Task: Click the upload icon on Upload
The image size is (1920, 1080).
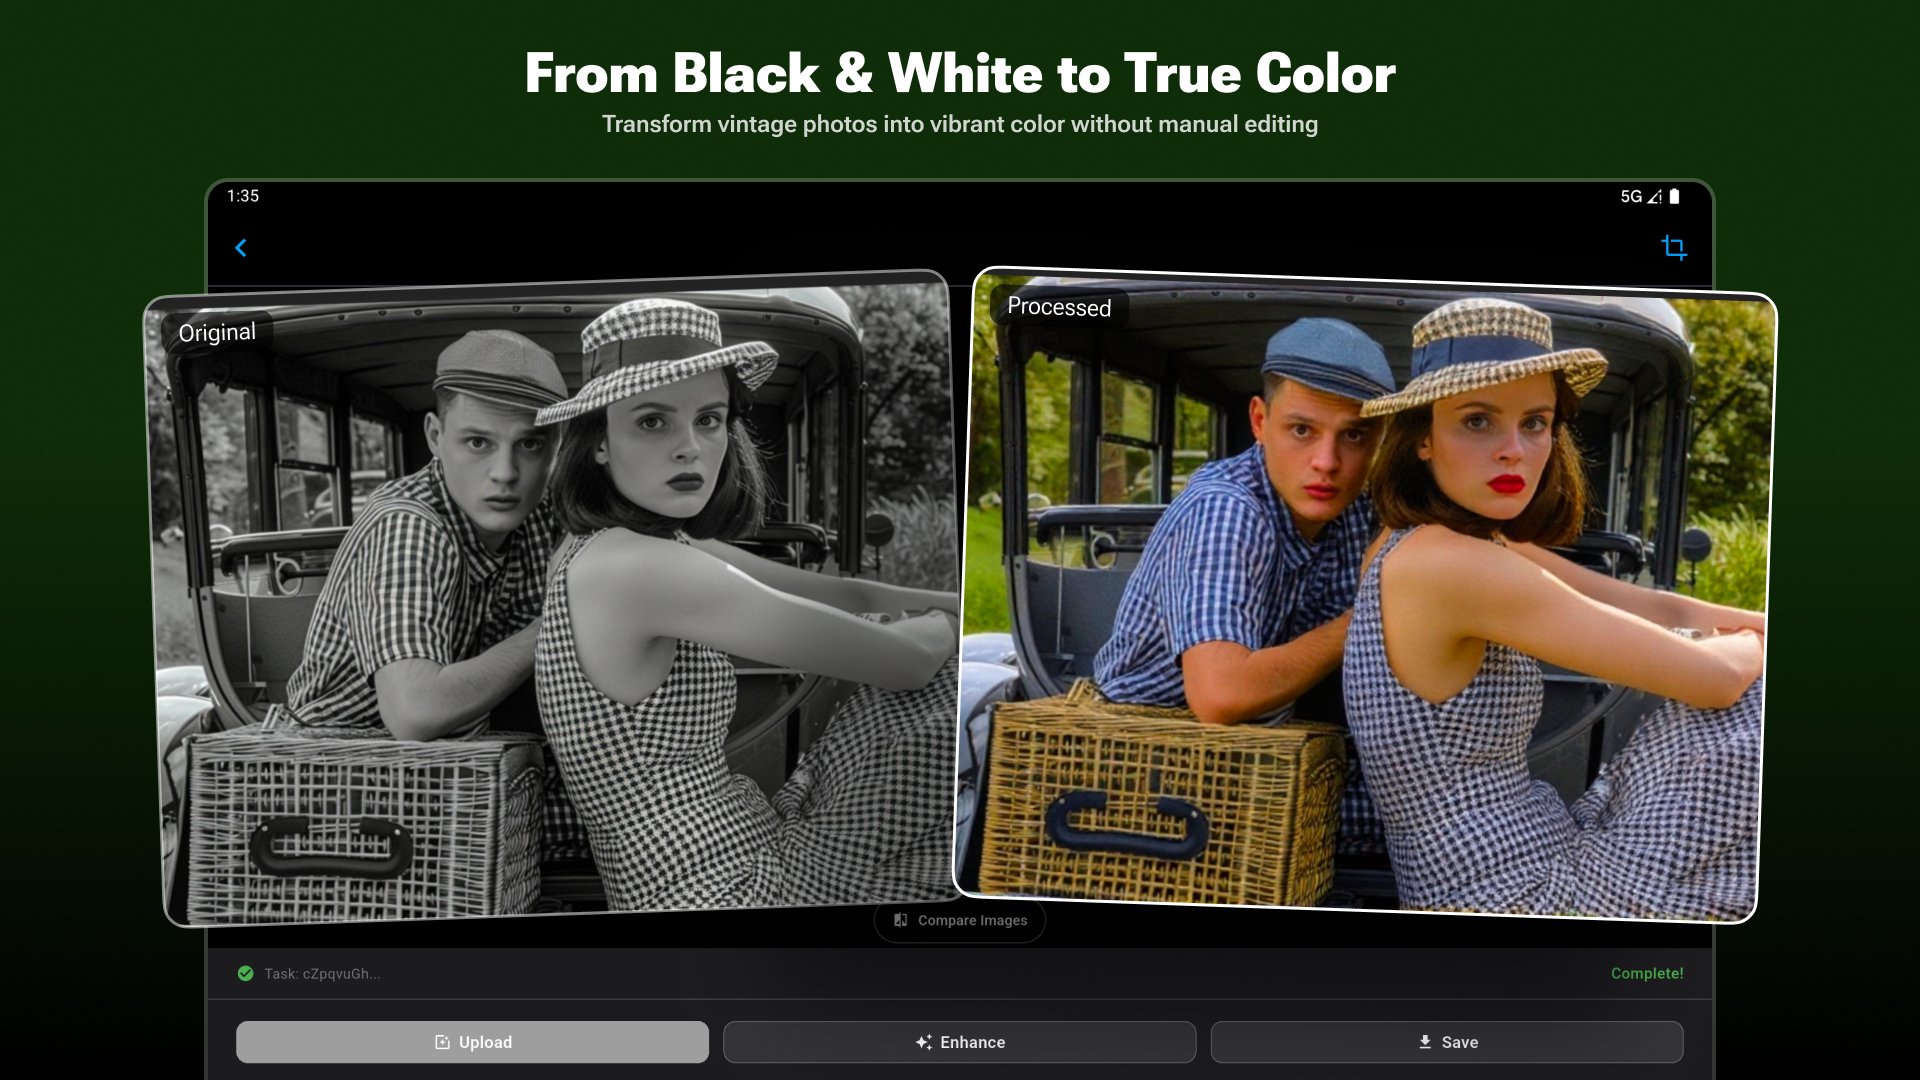Action: 442,1042
